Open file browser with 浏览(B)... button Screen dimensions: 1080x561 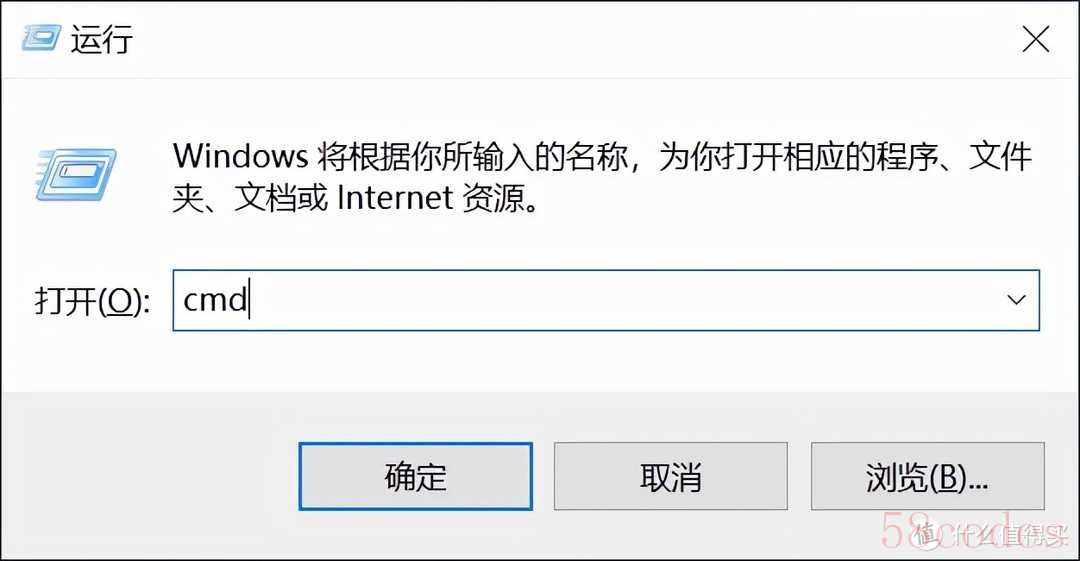point(927,476)
